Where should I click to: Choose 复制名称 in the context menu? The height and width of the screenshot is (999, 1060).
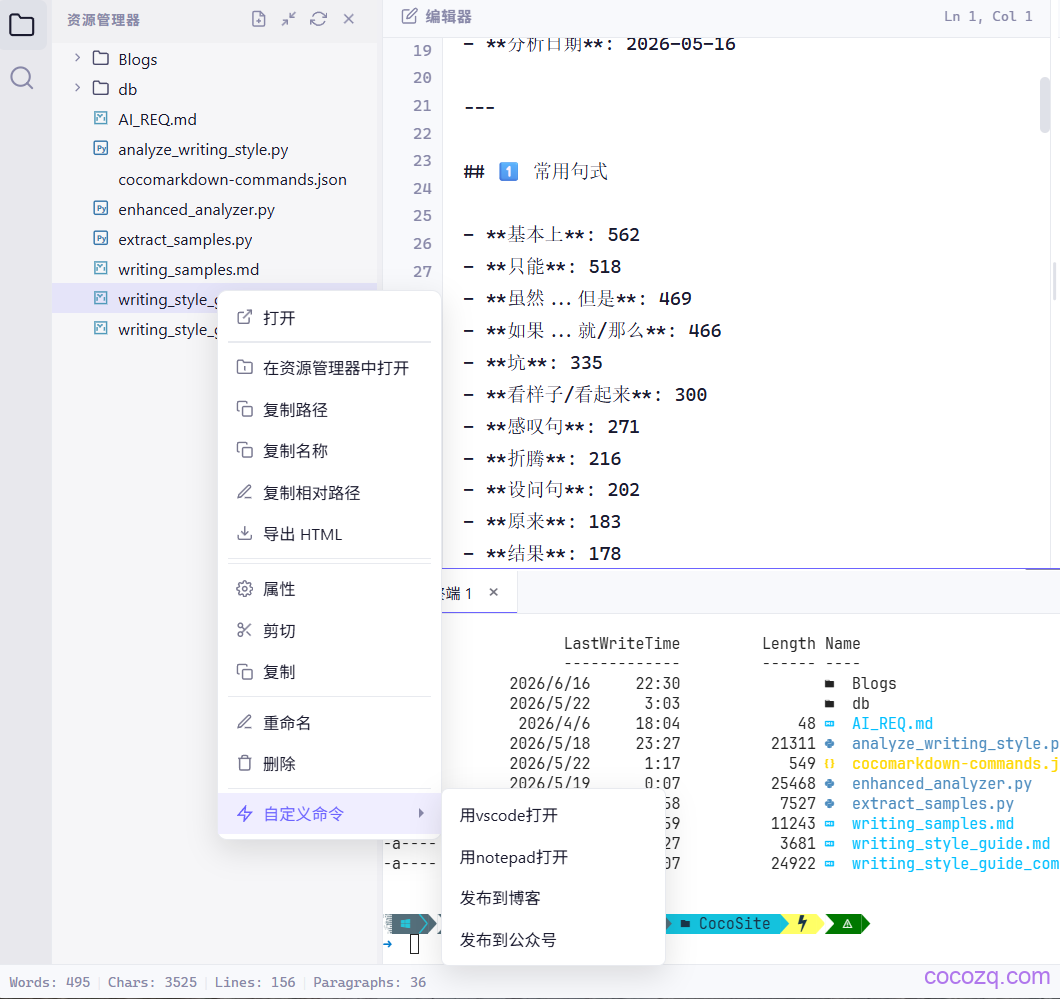(x=329, y=451)
